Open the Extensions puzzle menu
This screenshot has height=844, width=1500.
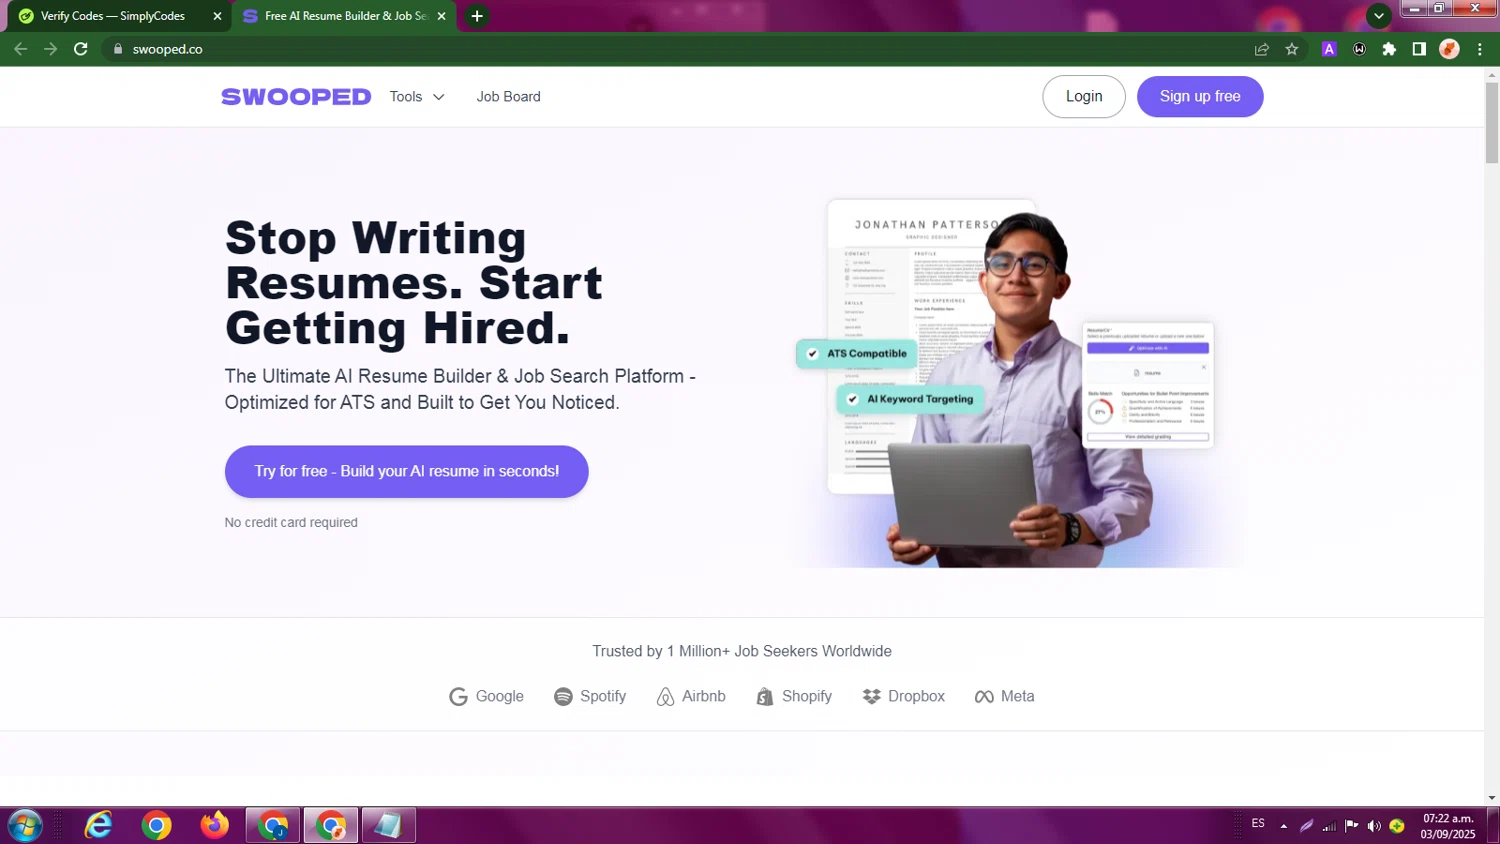[x=1389, y=49]
